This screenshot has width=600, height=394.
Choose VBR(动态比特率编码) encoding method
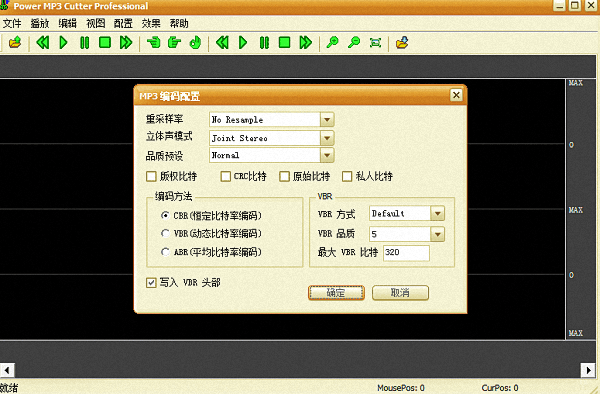(165, 233)
